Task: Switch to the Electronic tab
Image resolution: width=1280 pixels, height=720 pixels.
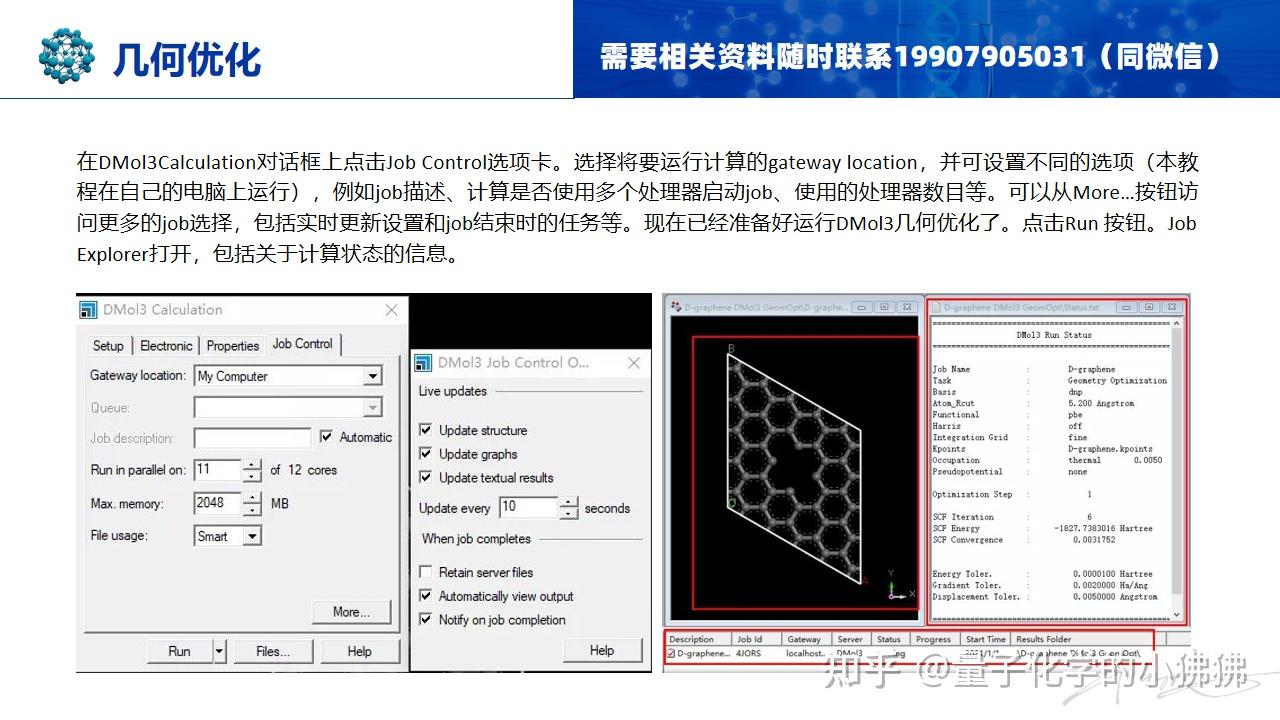Action: pyautogui.click(x=166, y=345)
